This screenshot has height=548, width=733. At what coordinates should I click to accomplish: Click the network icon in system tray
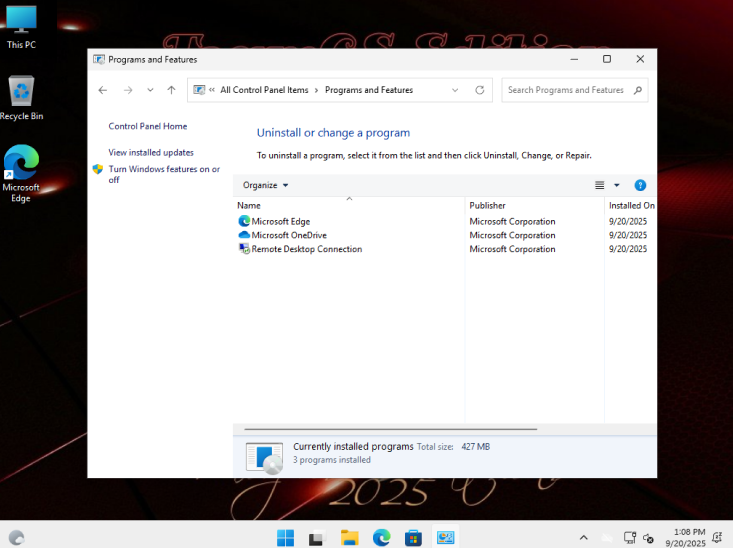pos(630,538)
